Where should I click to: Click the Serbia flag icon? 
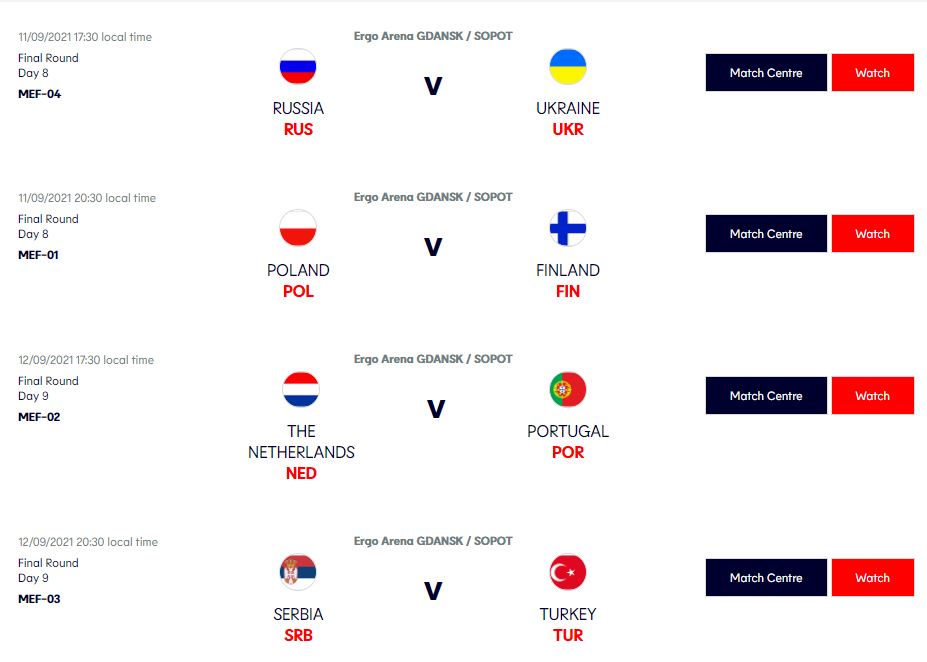click(x=298, y=572)
